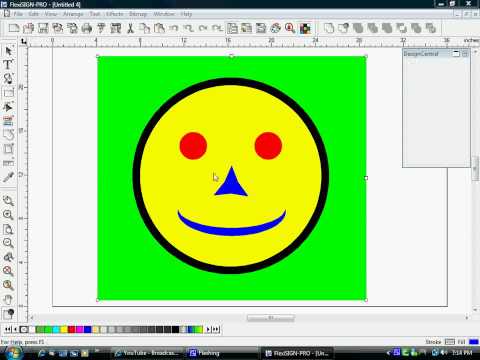Image resolution: width=480 pixels, height=360 pixels.
Task: Switch to the YouTube Broadcast taskbar window
Action: [147, 353]
